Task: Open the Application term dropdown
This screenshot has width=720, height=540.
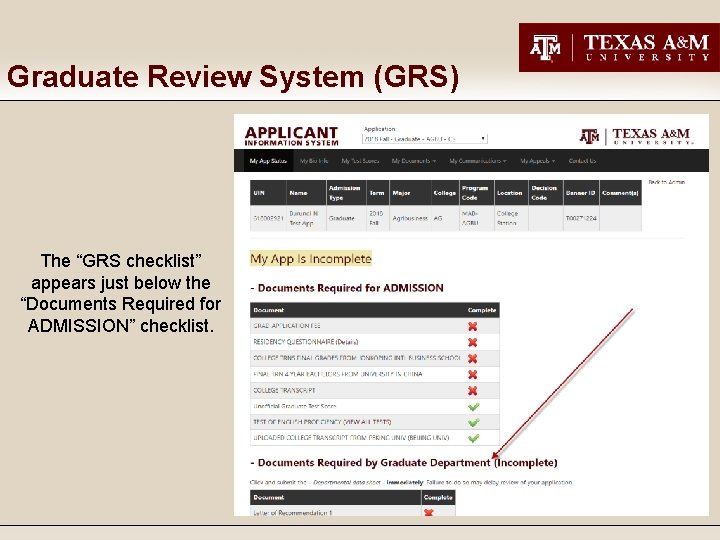Action: [425, 139]
